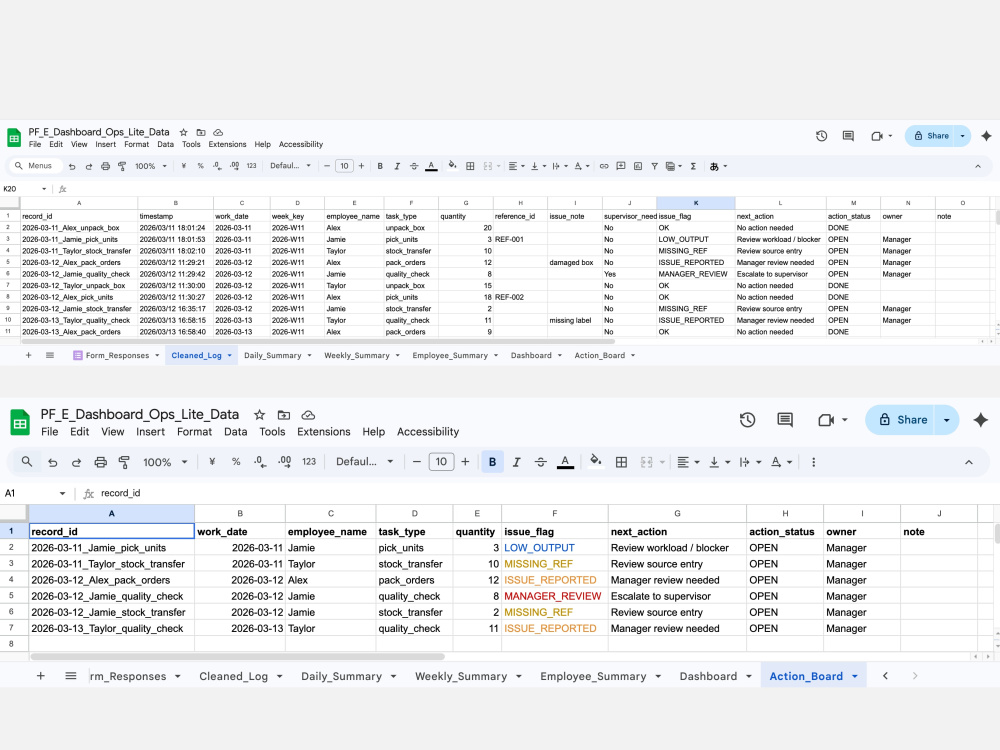The height and width of the screenshot is (750, 1000).
Task: Click functions sigma icon in upper spreadsheet
Action: click(x=693, y=166)
